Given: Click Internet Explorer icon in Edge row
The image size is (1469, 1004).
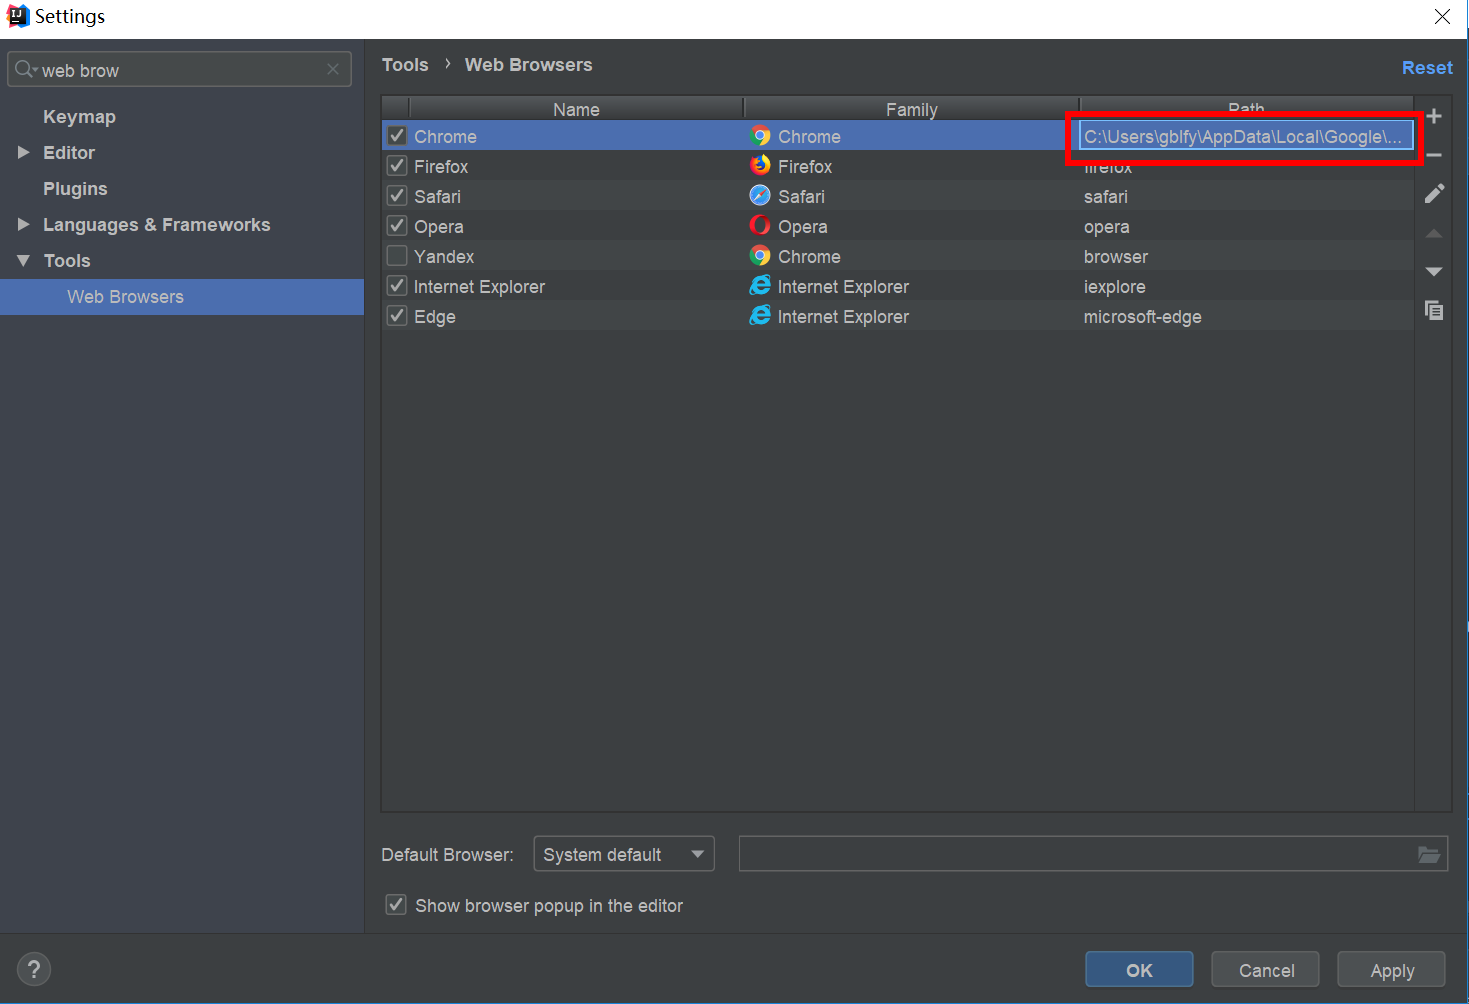Looking at the screenshot, I should pos(760,316).
